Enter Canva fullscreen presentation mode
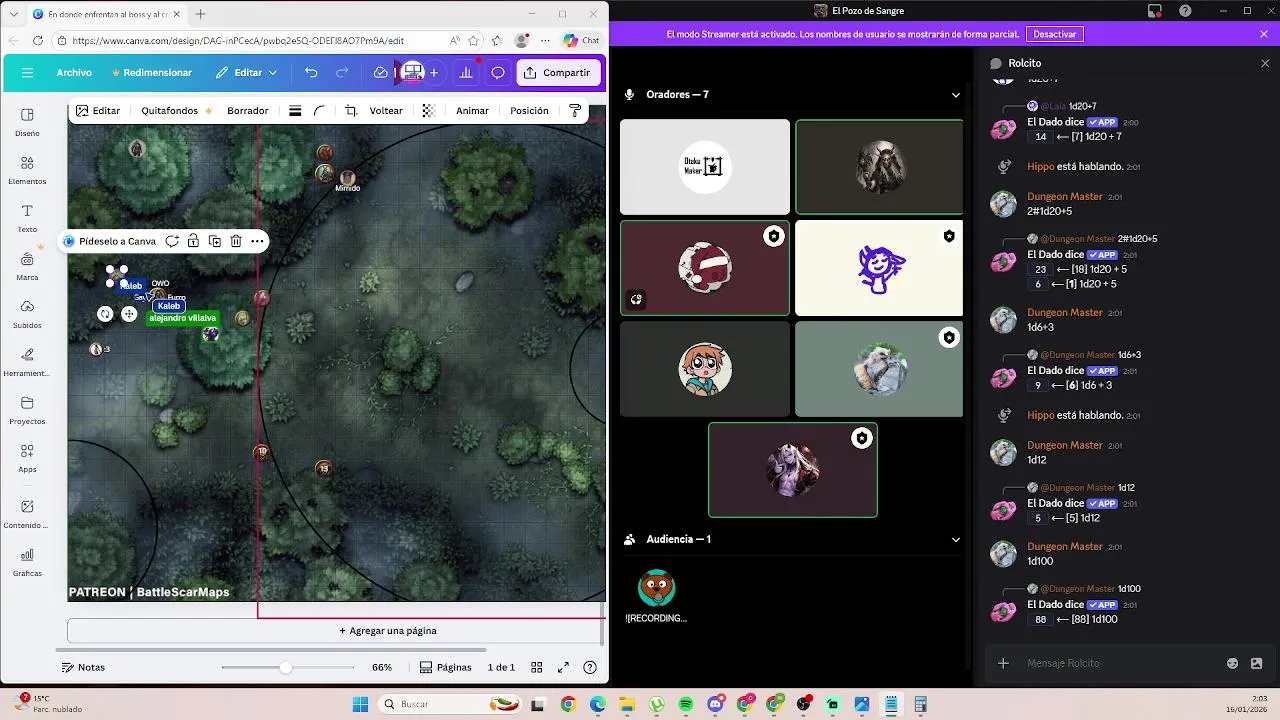 tap(563, 667)
